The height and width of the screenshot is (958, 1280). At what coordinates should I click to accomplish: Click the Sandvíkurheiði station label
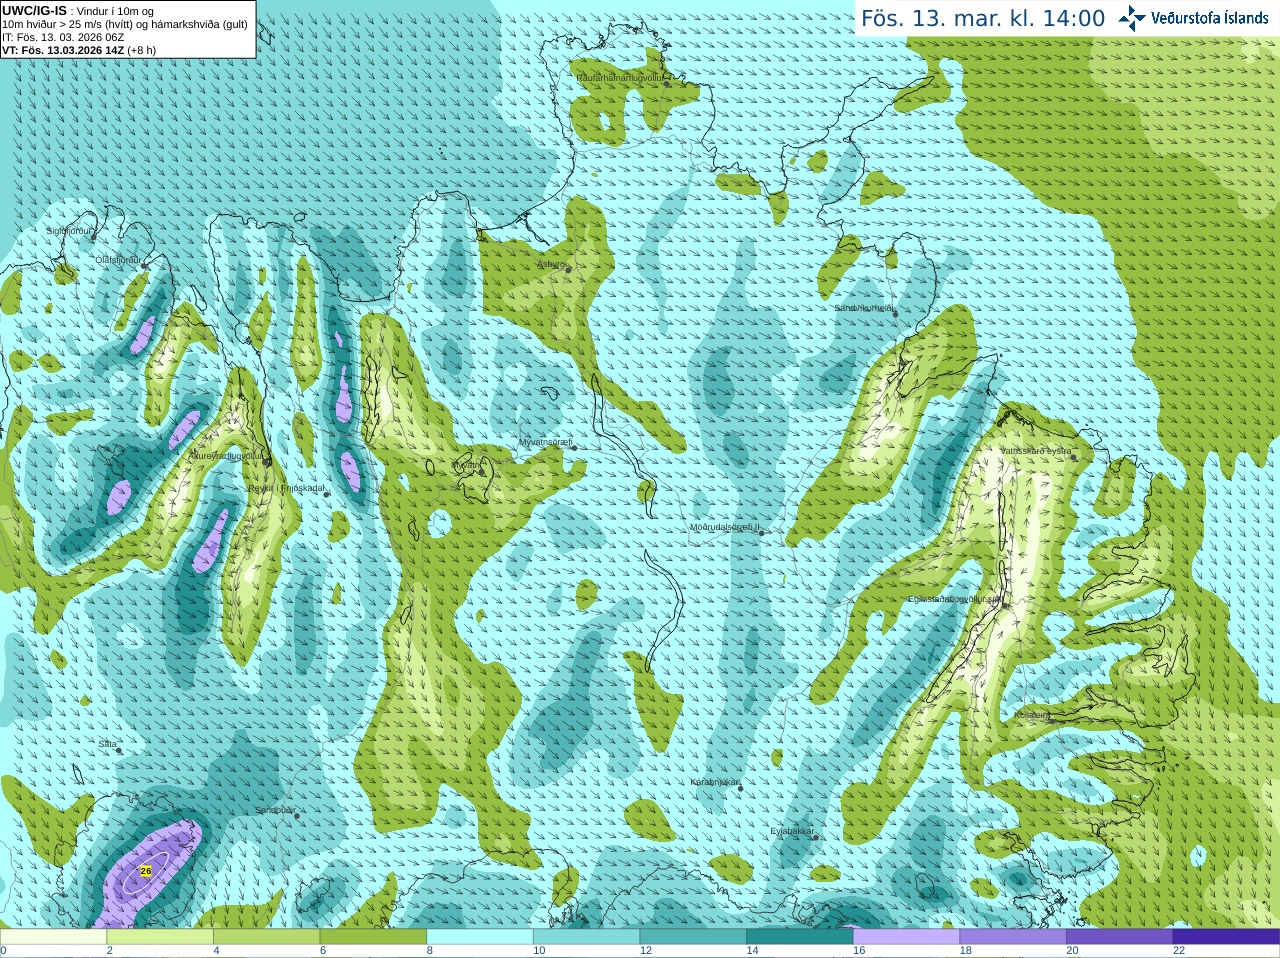[863, 308]
